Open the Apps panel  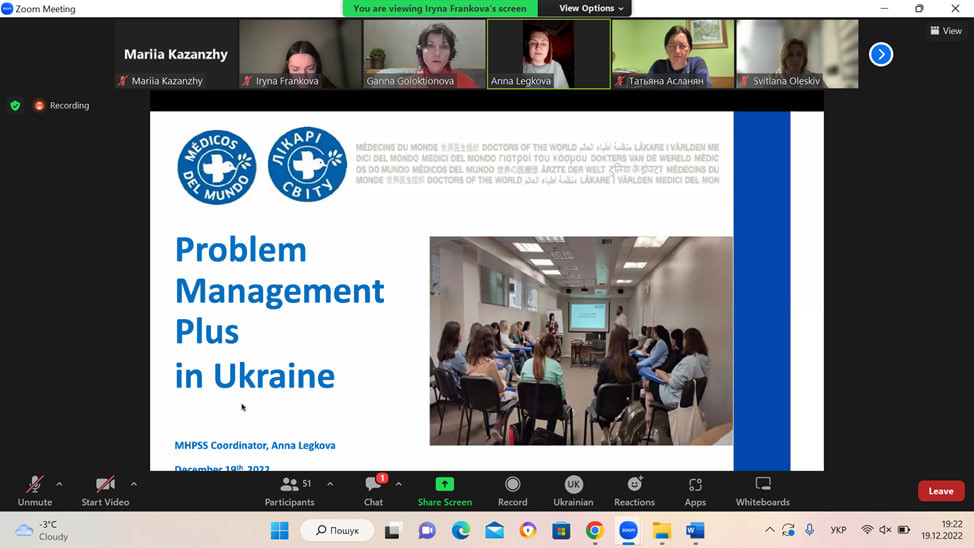[x=695, y=491]
